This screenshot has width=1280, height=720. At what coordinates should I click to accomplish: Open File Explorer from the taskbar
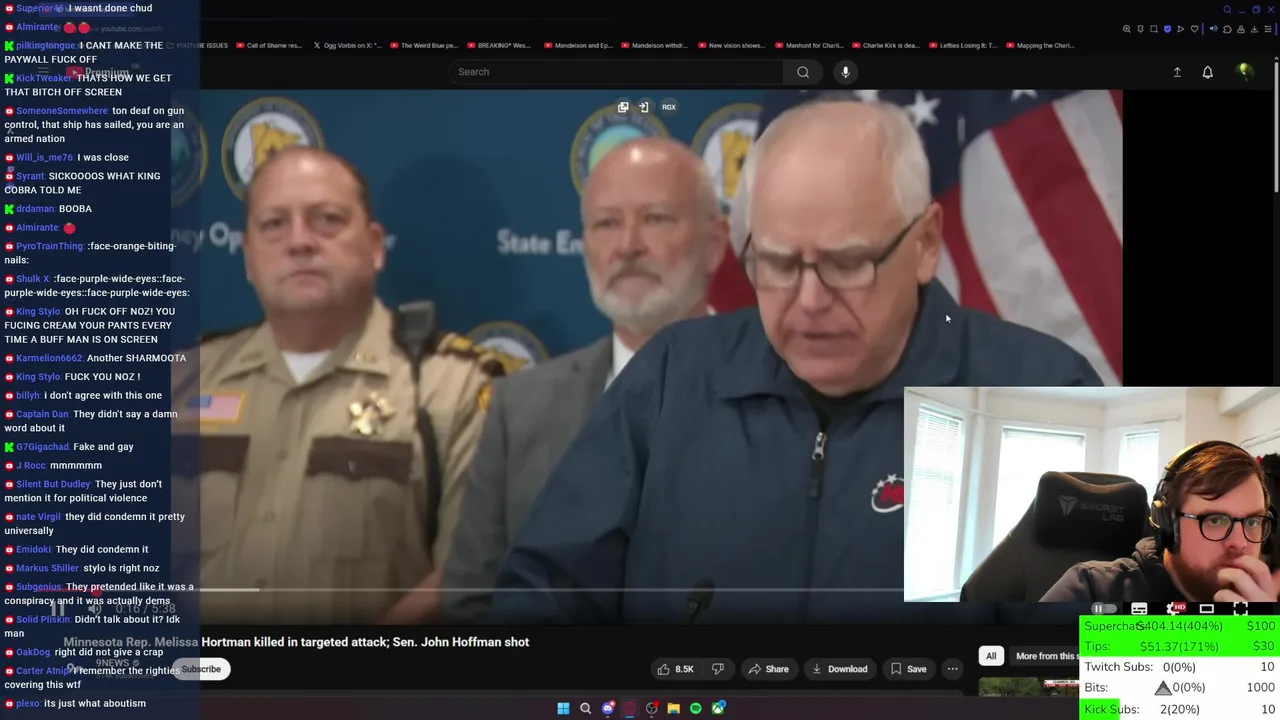click(674, 708)
